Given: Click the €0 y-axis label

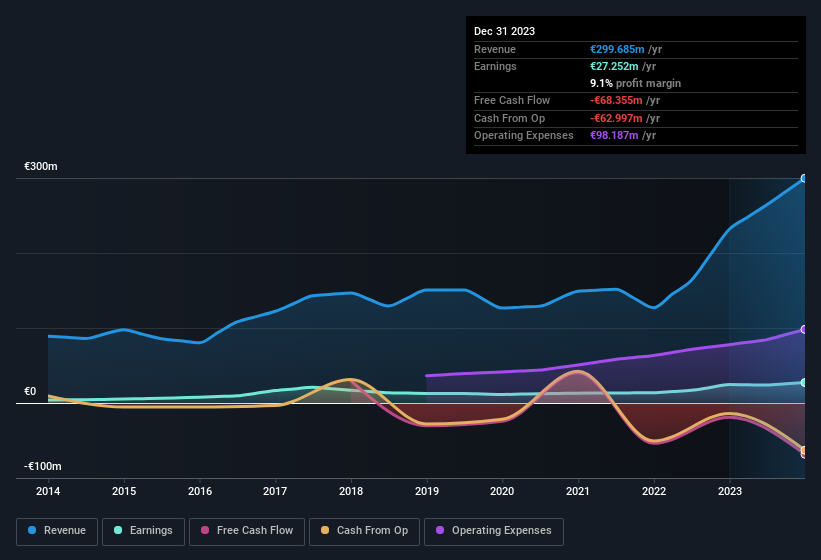Looking at the screenshot, I should [30, 391].
